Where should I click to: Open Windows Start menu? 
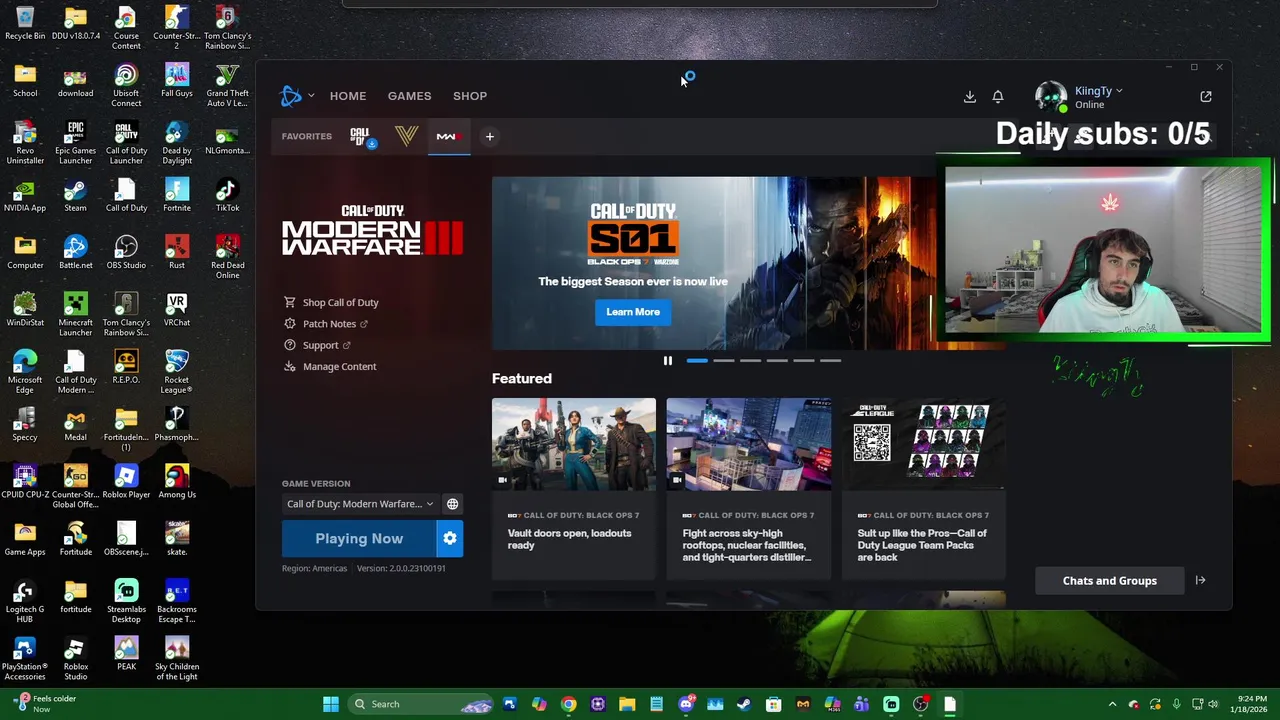[x=331, y=704]
